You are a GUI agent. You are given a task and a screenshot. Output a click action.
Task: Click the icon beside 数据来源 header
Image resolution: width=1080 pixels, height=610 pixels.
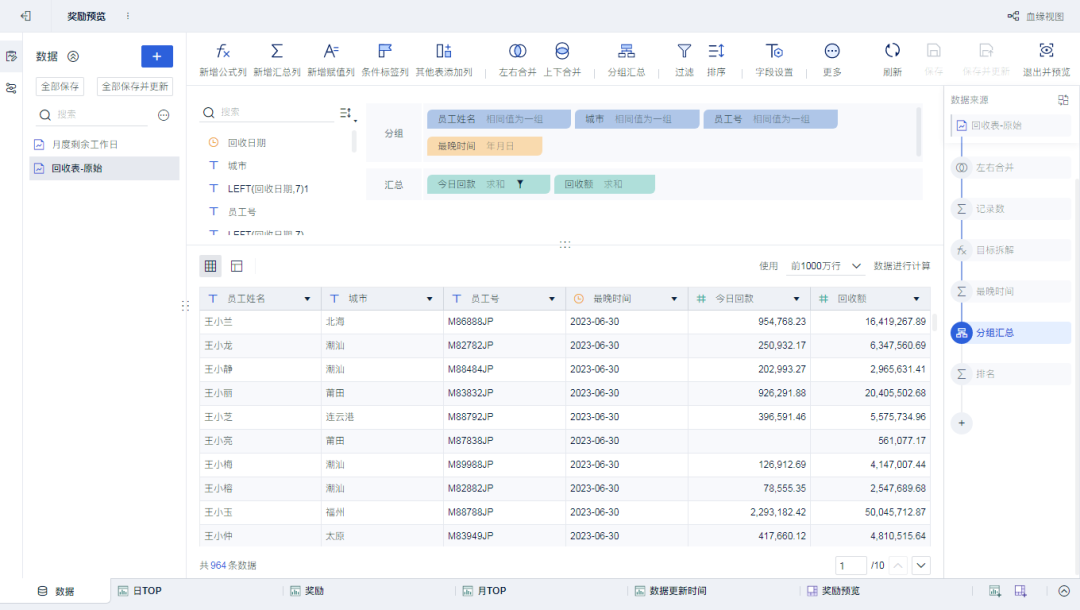pyautogui.click(x=1063, y=100)
